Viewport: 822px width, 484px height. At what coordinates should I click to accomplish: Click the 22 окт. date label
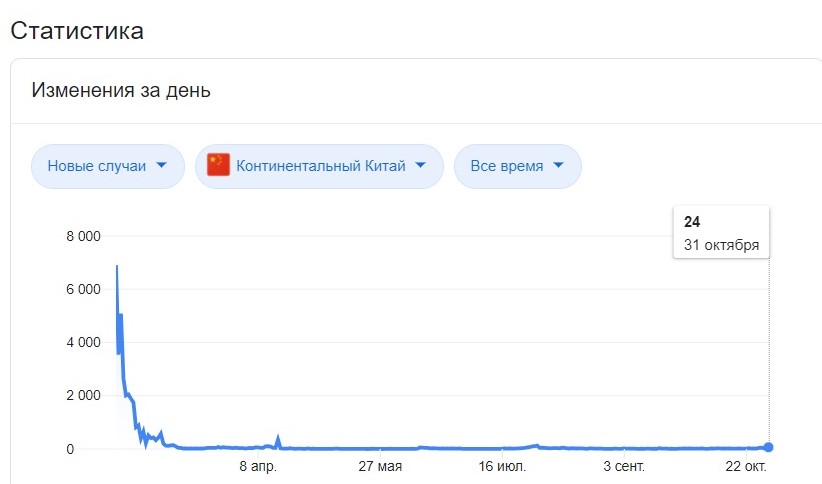point(745,466)
